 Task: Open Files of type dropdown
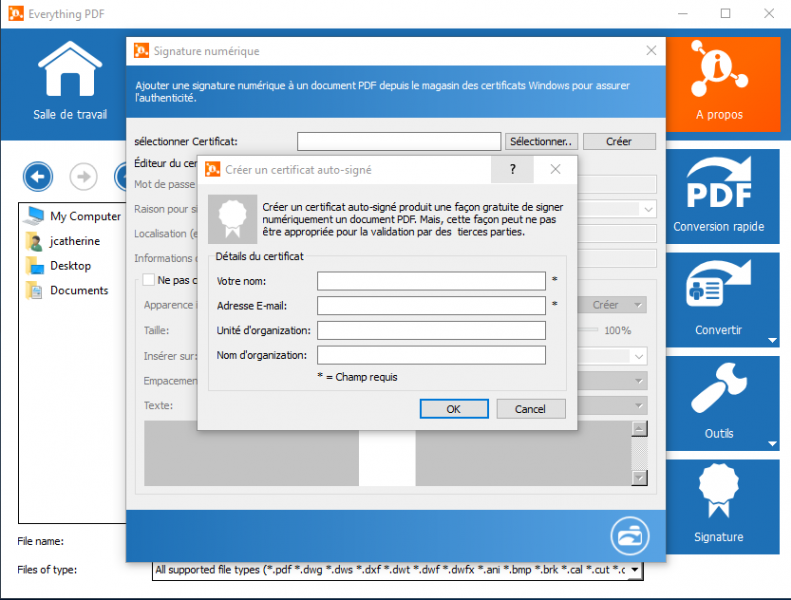pyautogui.click(x=635, y=570)
